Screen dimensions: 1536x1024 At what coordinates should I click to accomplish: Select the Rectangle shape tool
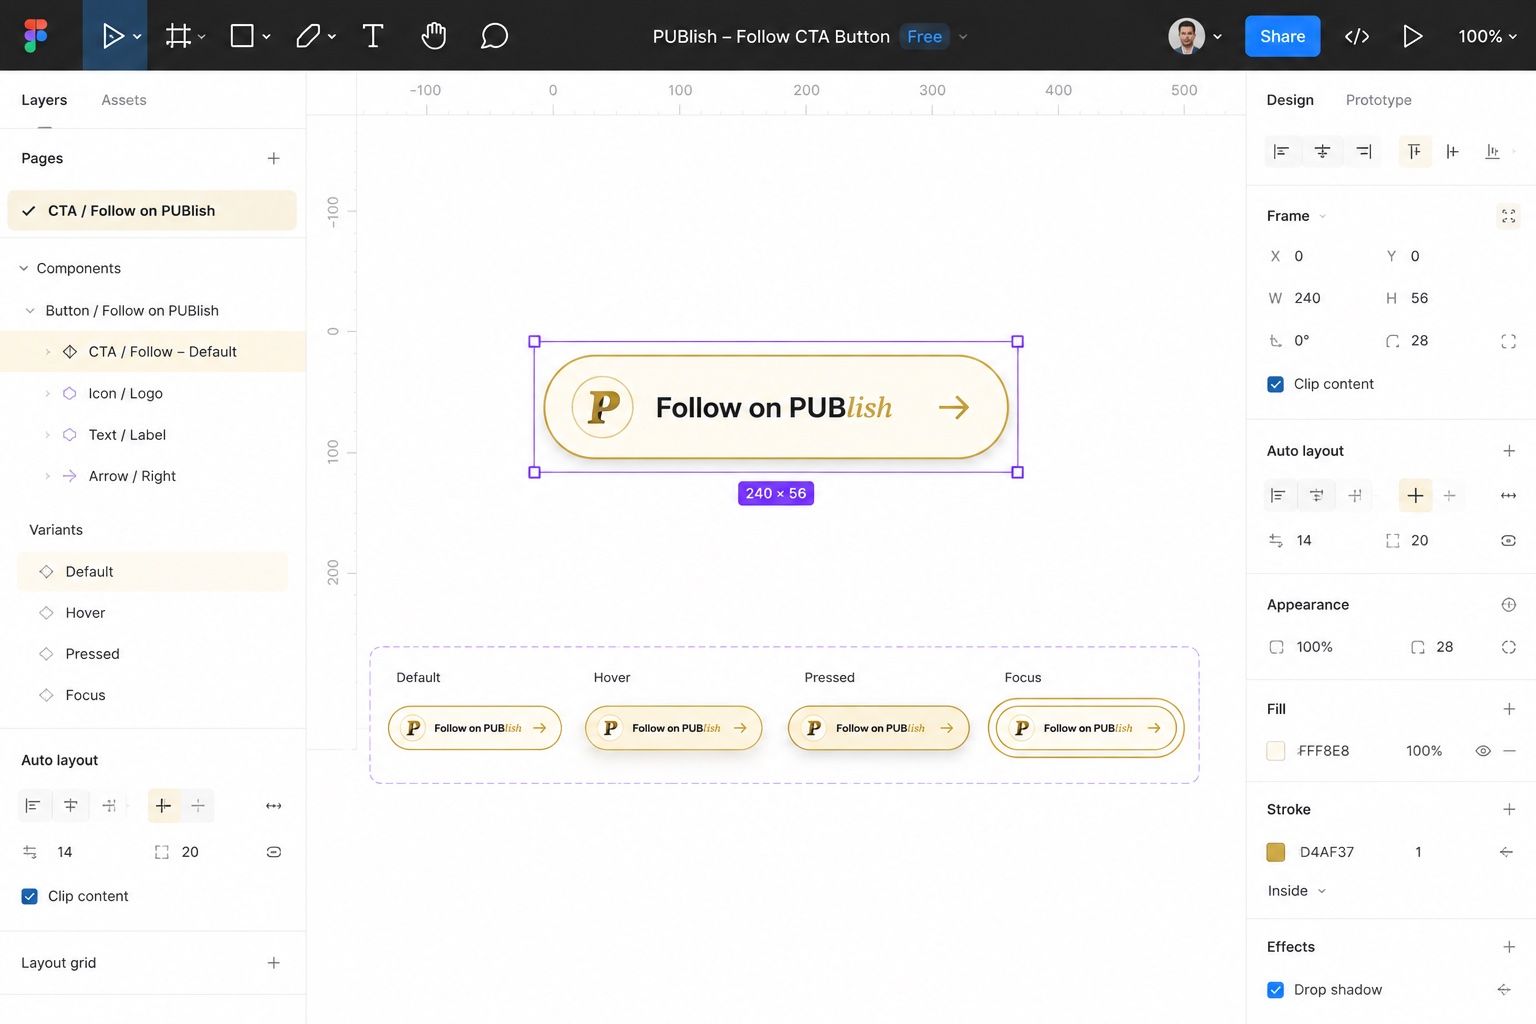pyautogui.click(x=242, y=36)
